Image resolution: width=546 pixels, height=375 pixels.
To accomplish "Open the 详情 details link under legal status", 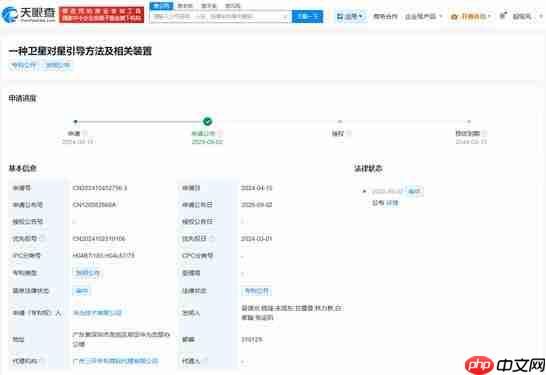I will click(x=392, y=203).
